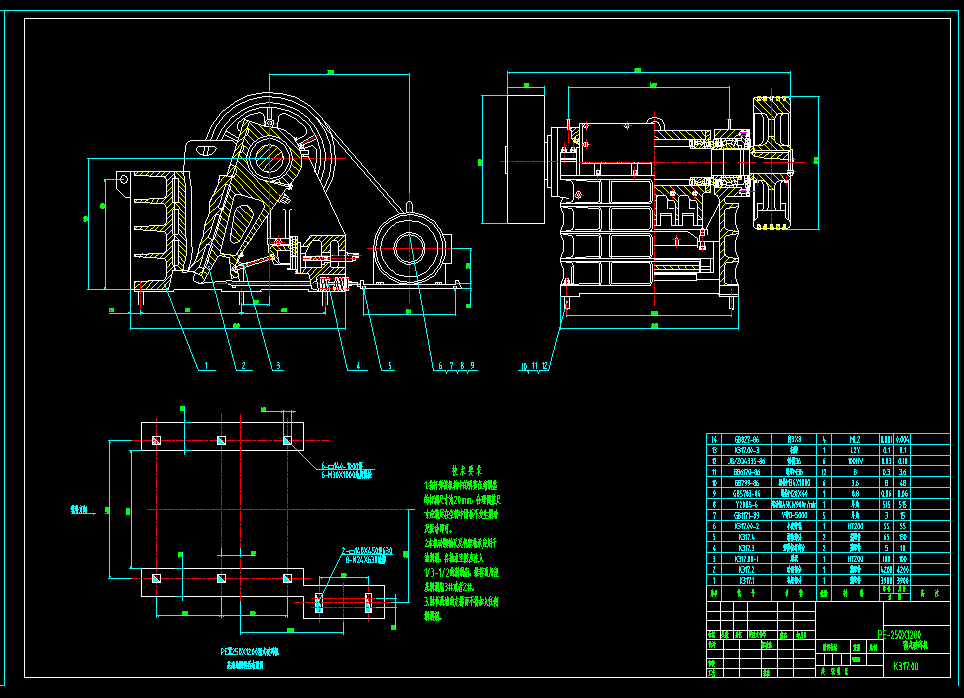Select the PE-250X1200 title text

click(899, 634)
